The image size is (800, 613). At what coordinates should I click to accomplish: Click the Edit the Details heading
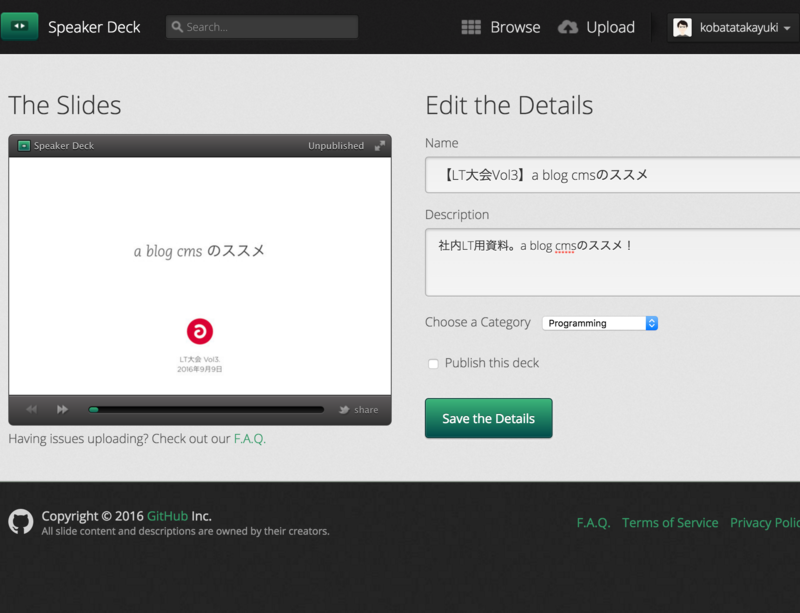tap(509, 105)
